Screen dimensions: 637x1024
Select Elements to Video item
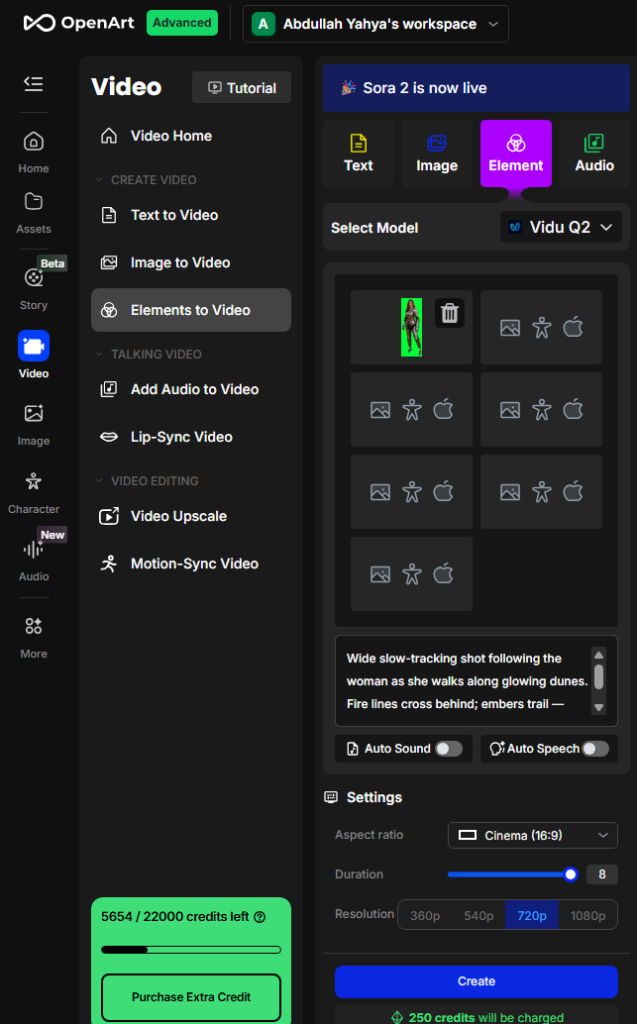coord(191,310)
